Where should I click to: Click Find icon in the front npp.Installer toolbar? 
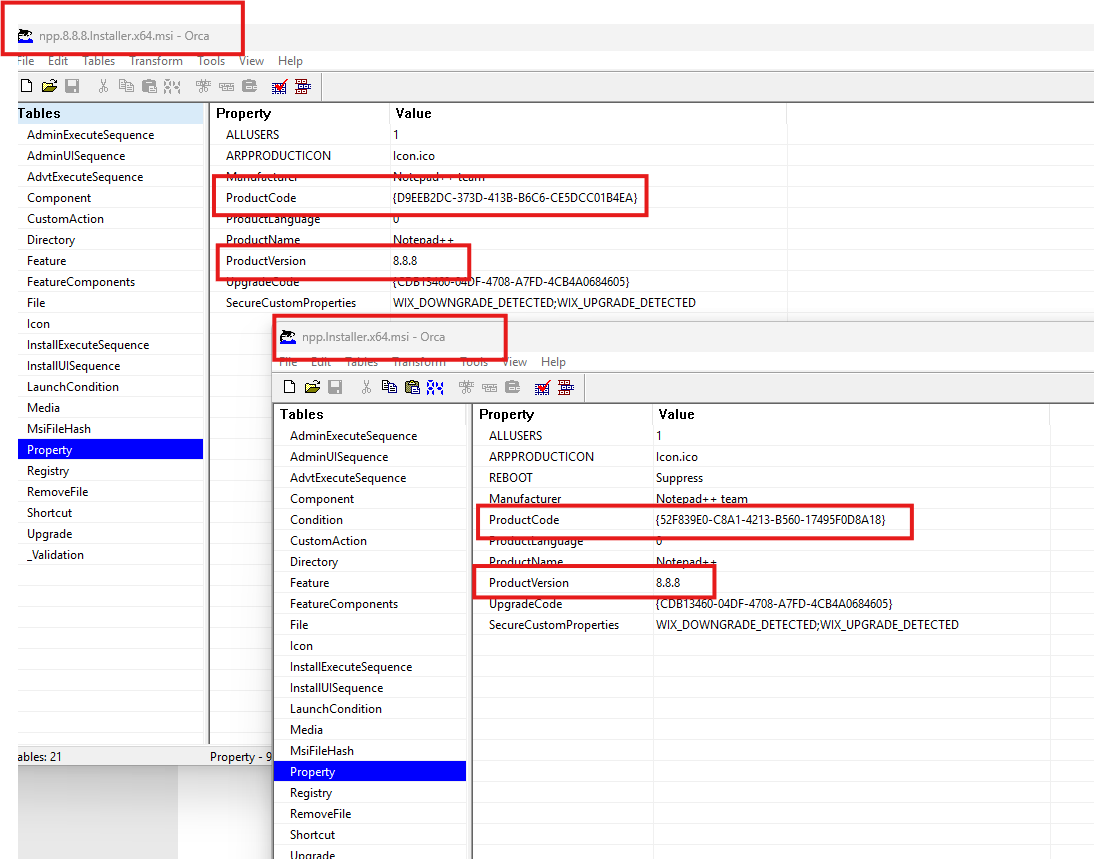pos(436,387)
